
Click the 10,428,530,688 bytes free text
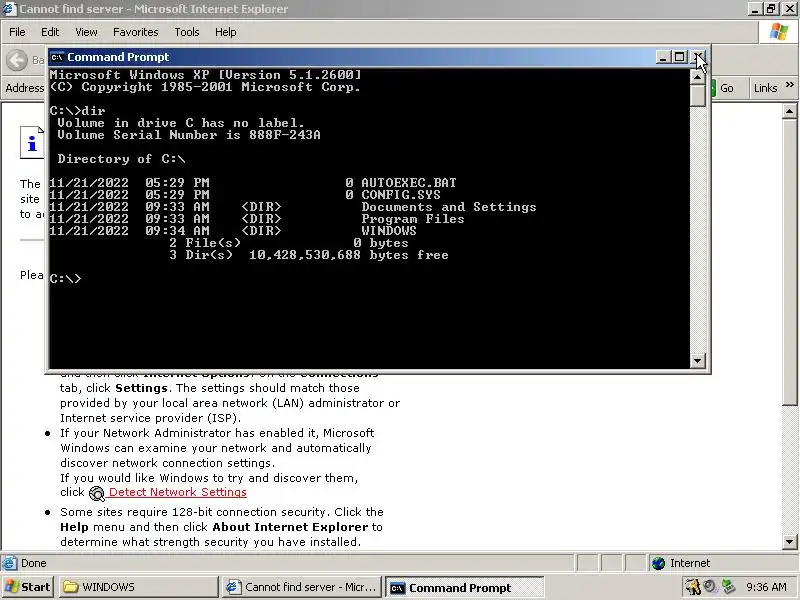tap(348, 255)
